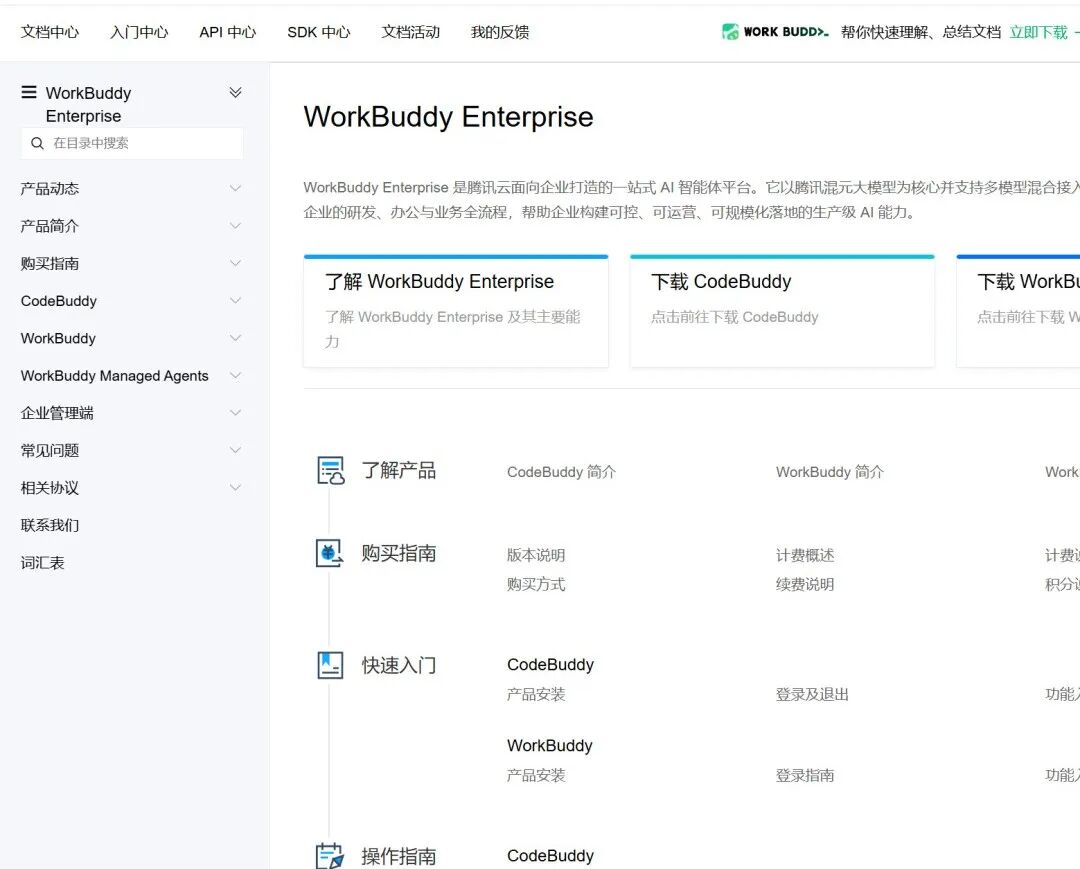Image resolution: width=1080 pixels, height=869 pixels.
Task: Expand the CodeBuddy sidebar section
Action: pos(236,301)
